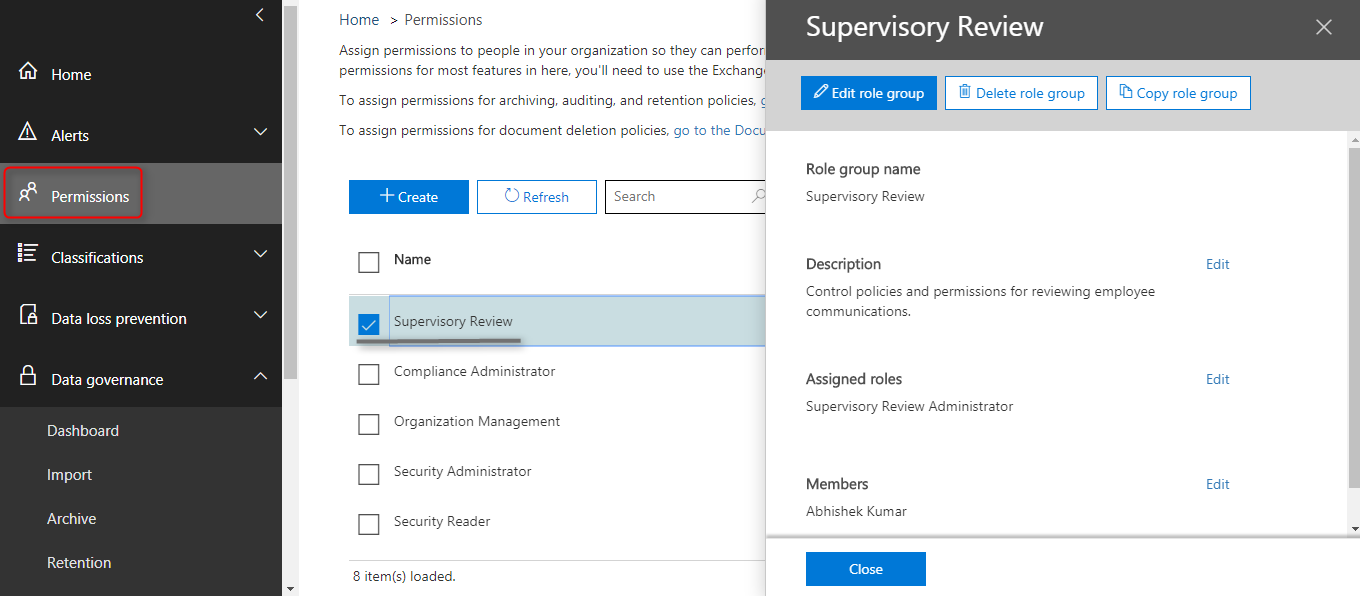Image resolution: width=1360 pixels, height=596 pixels.
Task: Click the circular arrow Refresh icon
Action: 512,196
